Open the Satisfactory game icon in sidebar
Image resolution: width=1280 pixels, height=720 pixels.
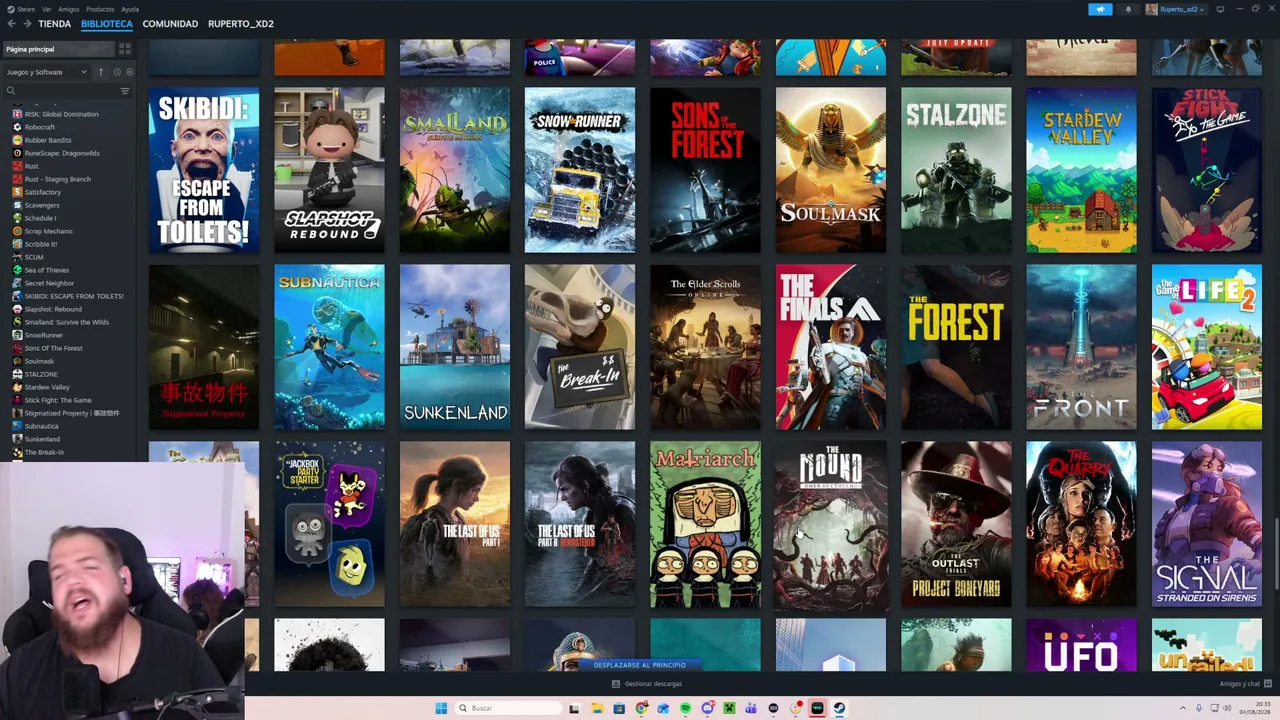17,192
